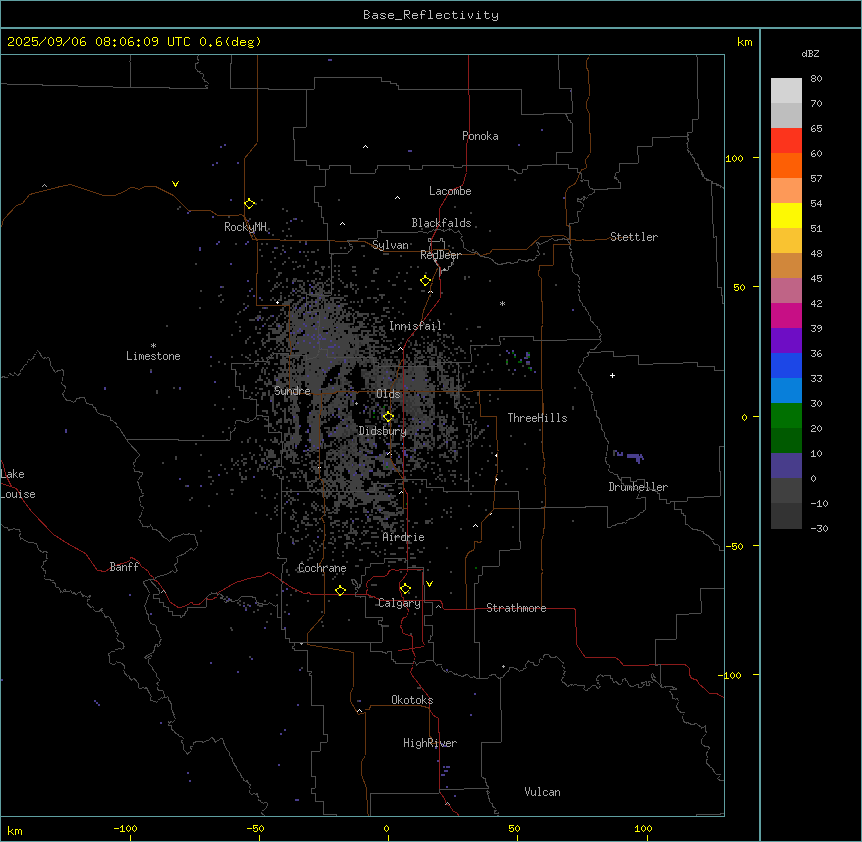The image size is (862, 842).
Task: Click the 0 tick on horizontal km axis
Action: click(x=386, y=828)
